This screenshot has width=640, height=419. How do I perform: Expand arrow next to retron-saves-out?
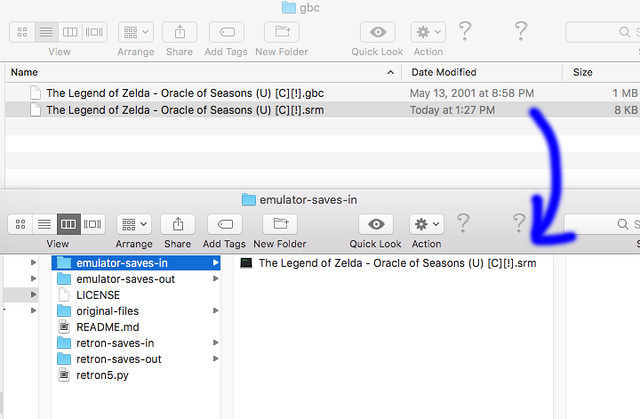coord(216,359)
